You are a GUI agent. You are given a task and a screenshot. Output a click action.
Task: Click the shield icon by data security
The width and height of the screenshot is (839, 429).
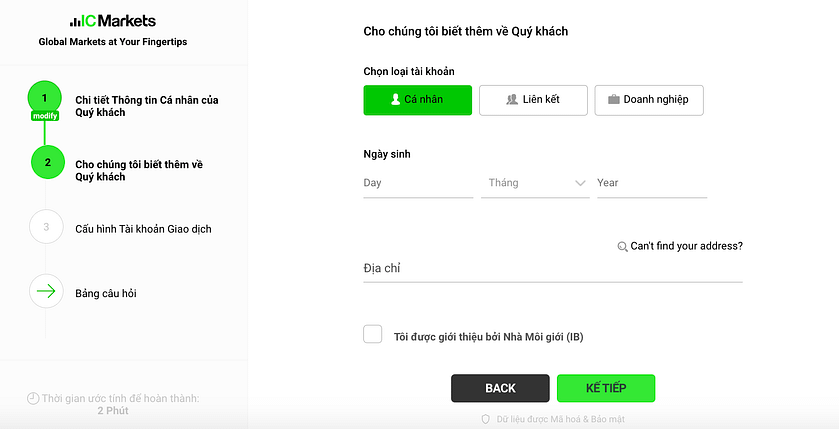486,419
